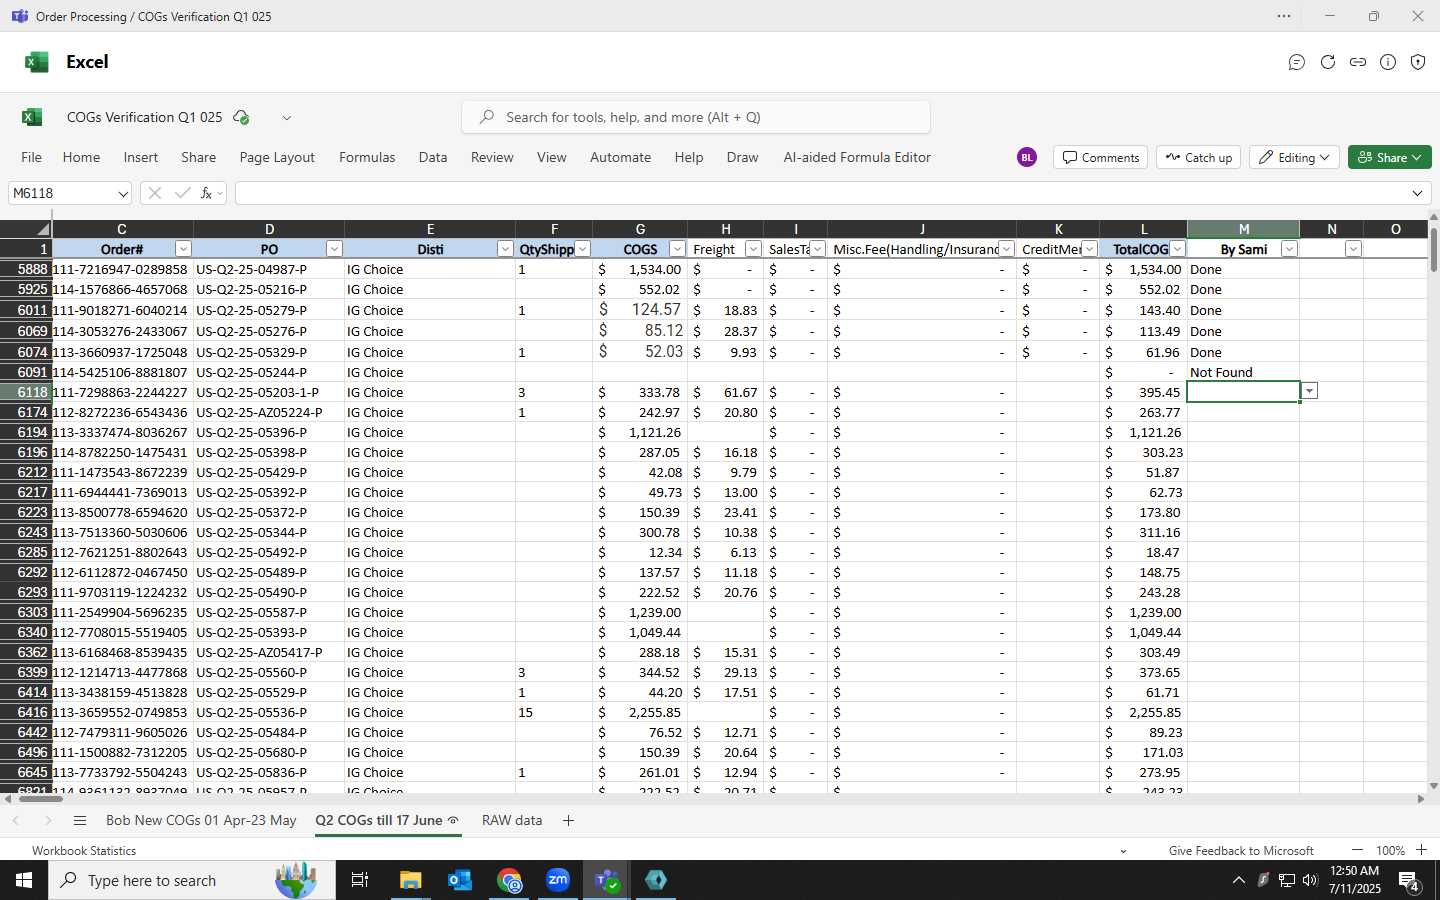Select cell with PO US-Q2-25-05203-1-P
The width and height of the screenshot is (1440, 900).
click(x=268, y=392)
